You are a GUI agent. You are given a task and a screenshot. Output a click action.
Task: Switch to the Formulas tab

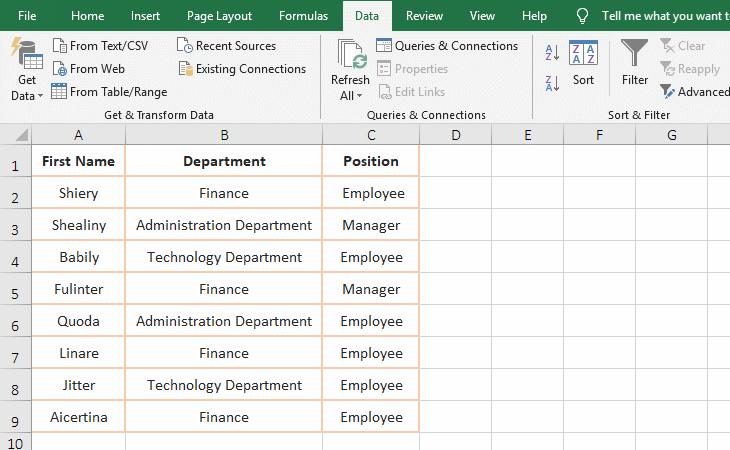click(302, 16)
